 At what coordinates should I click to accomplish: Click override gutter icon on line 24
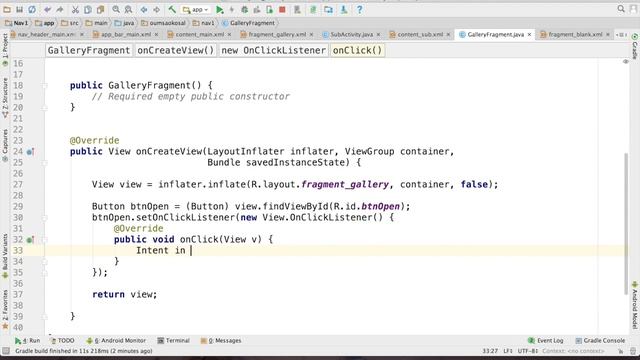click(30, 152)
